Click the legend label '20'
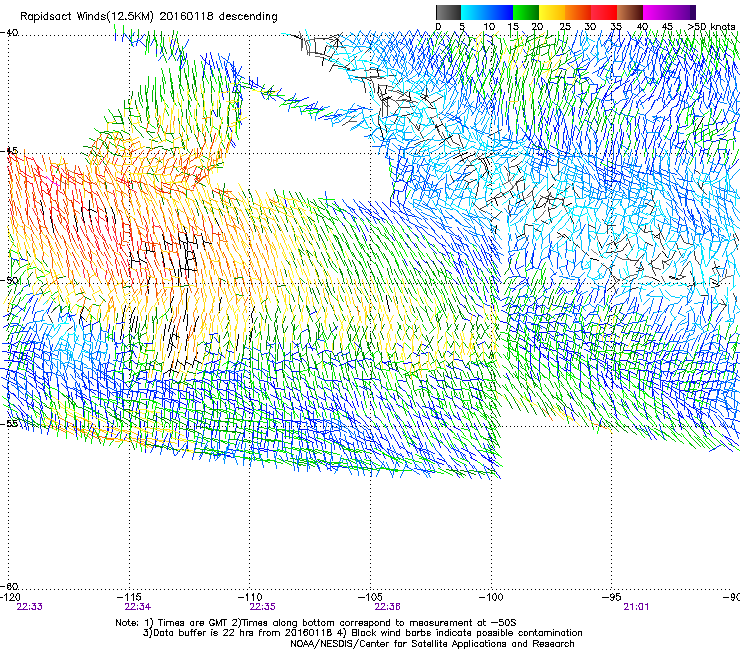This screenshot has height=650, width=740. 537,27
